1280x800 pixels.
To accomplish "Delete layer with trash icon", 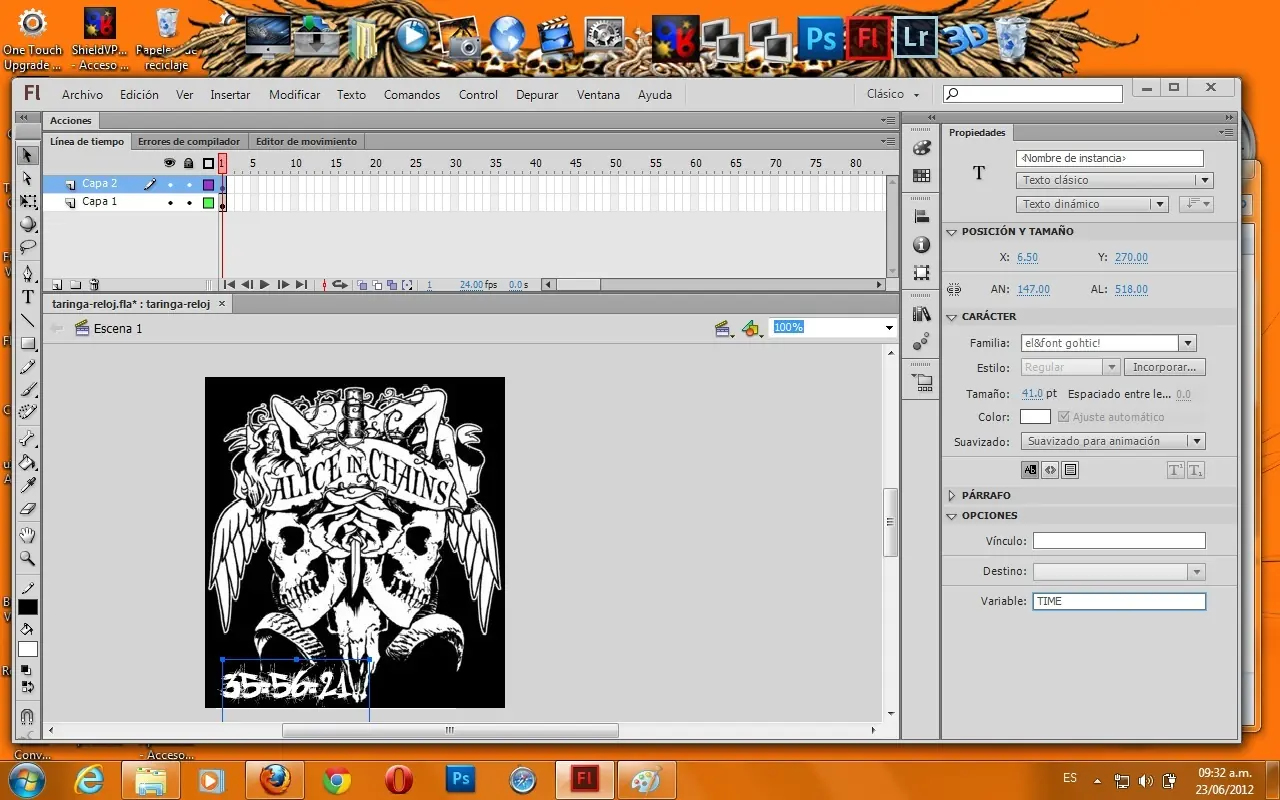I will (x=95, y=285).
